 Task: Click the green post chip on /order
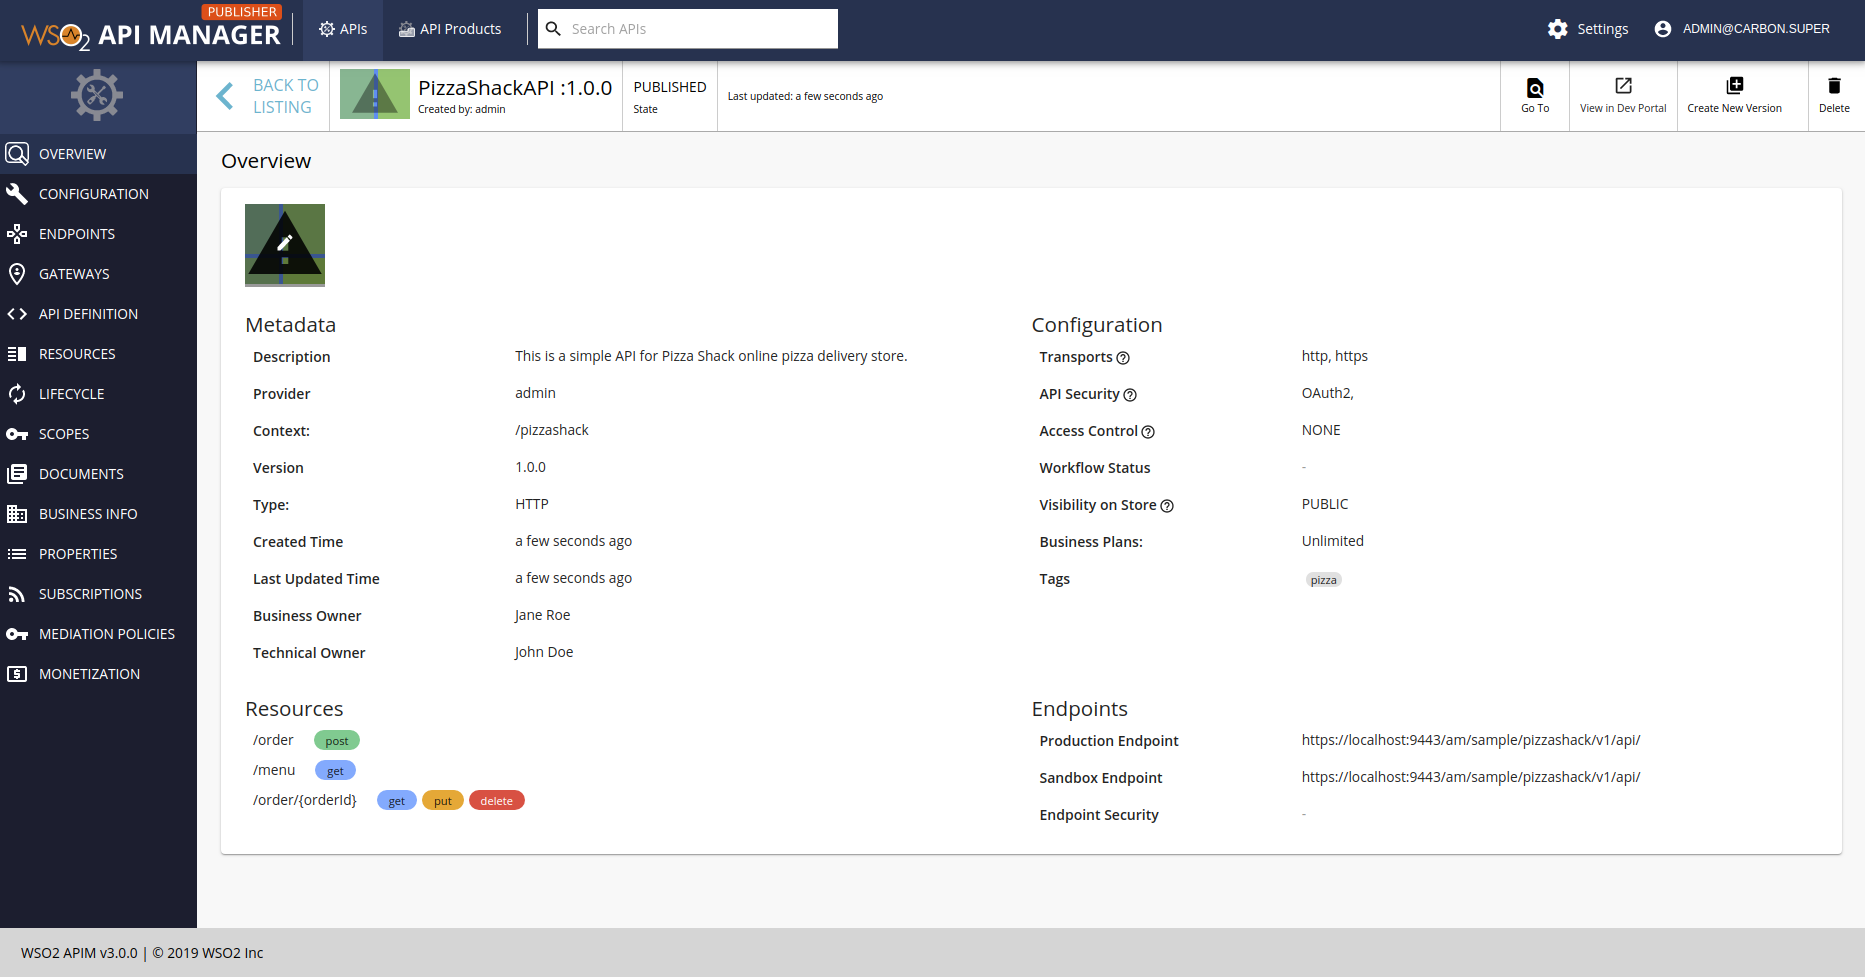(x=336, y=740)
